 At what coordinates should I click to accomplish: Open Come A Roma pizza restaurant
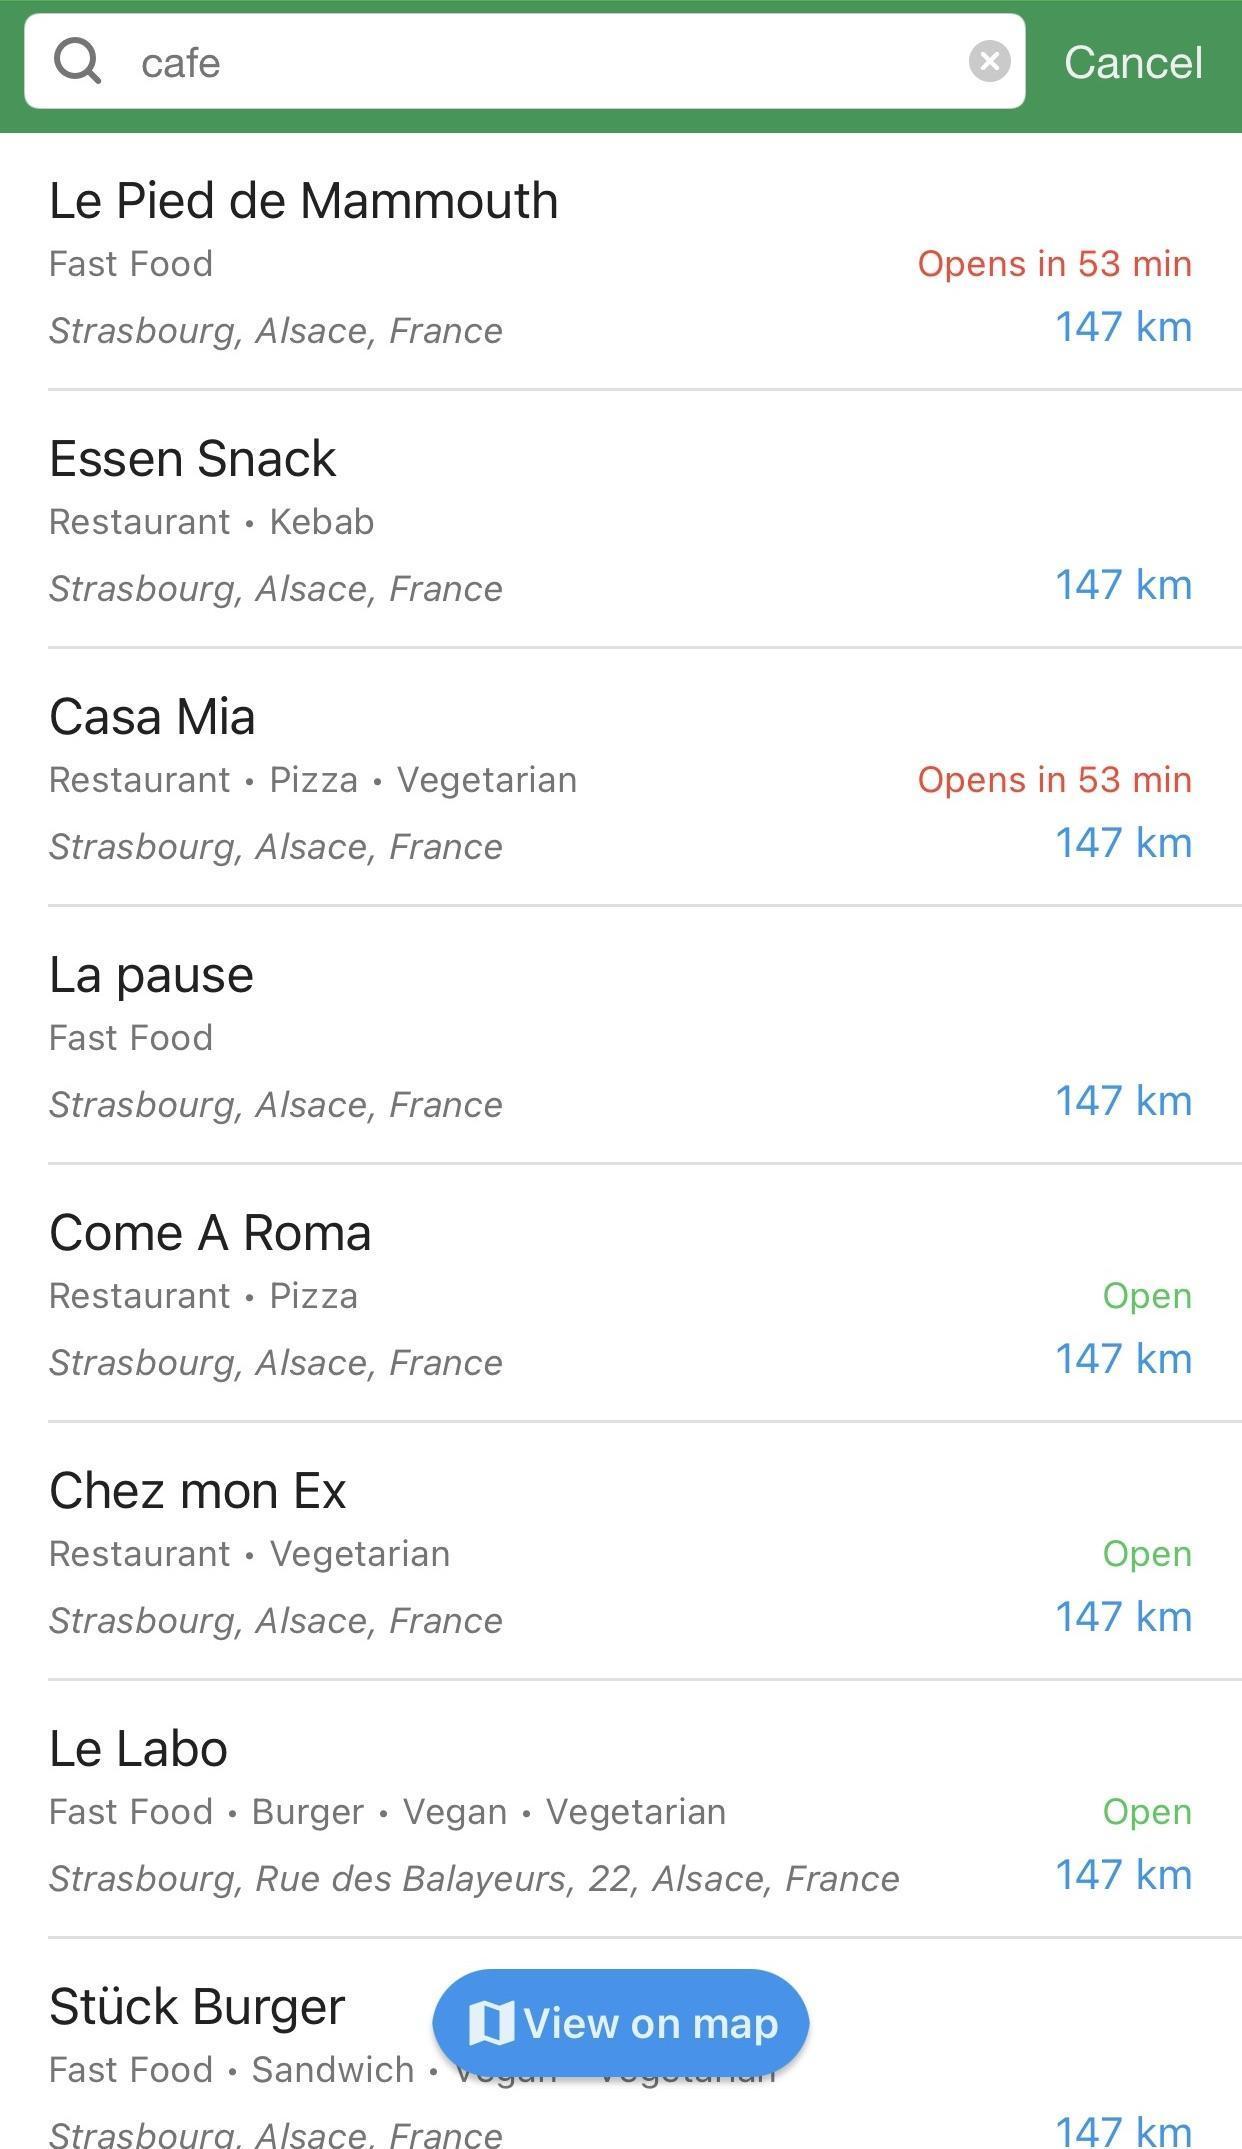pos(210,1233)
